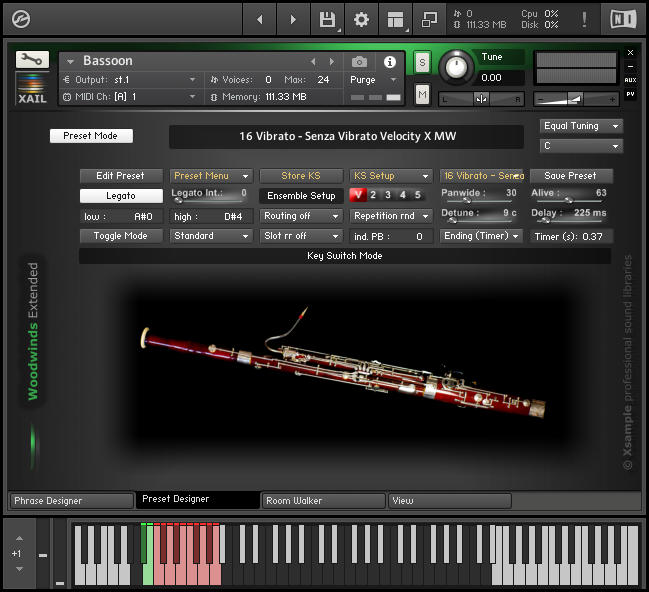Screen dimensions: 649x592
Task: Toggle the Legato button
Action: pyautogui.click(x=121, y=196)
